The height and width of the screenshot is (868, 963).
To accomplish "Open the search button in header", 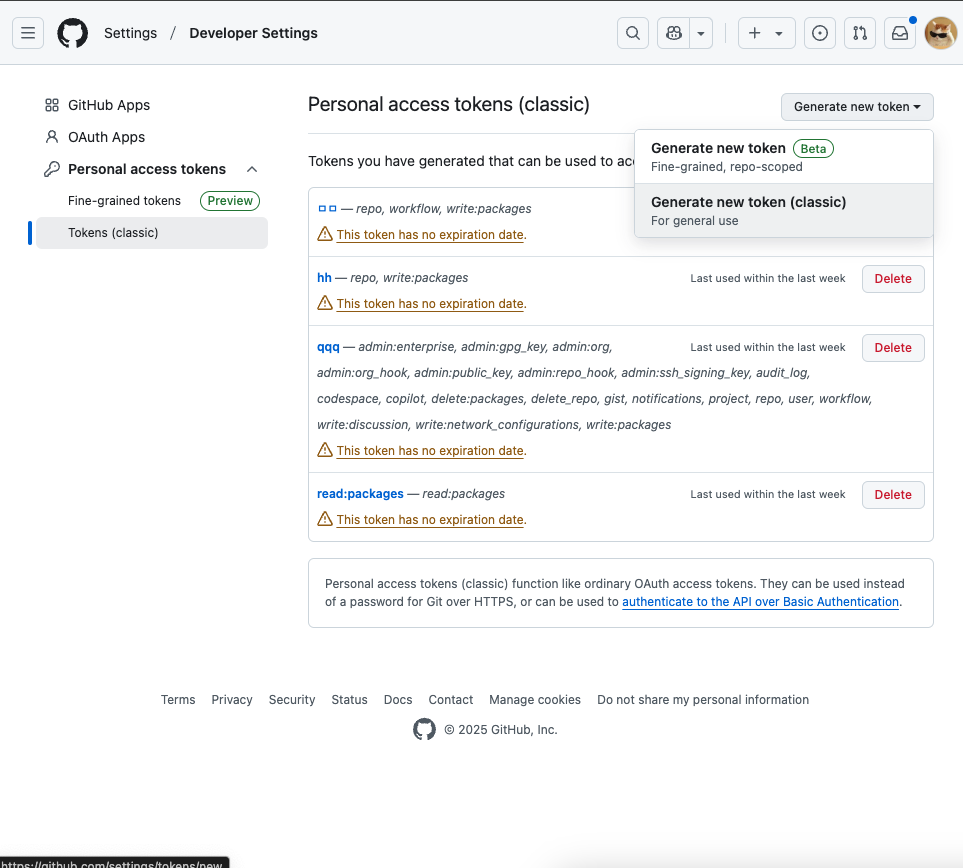I will (633, 33).
